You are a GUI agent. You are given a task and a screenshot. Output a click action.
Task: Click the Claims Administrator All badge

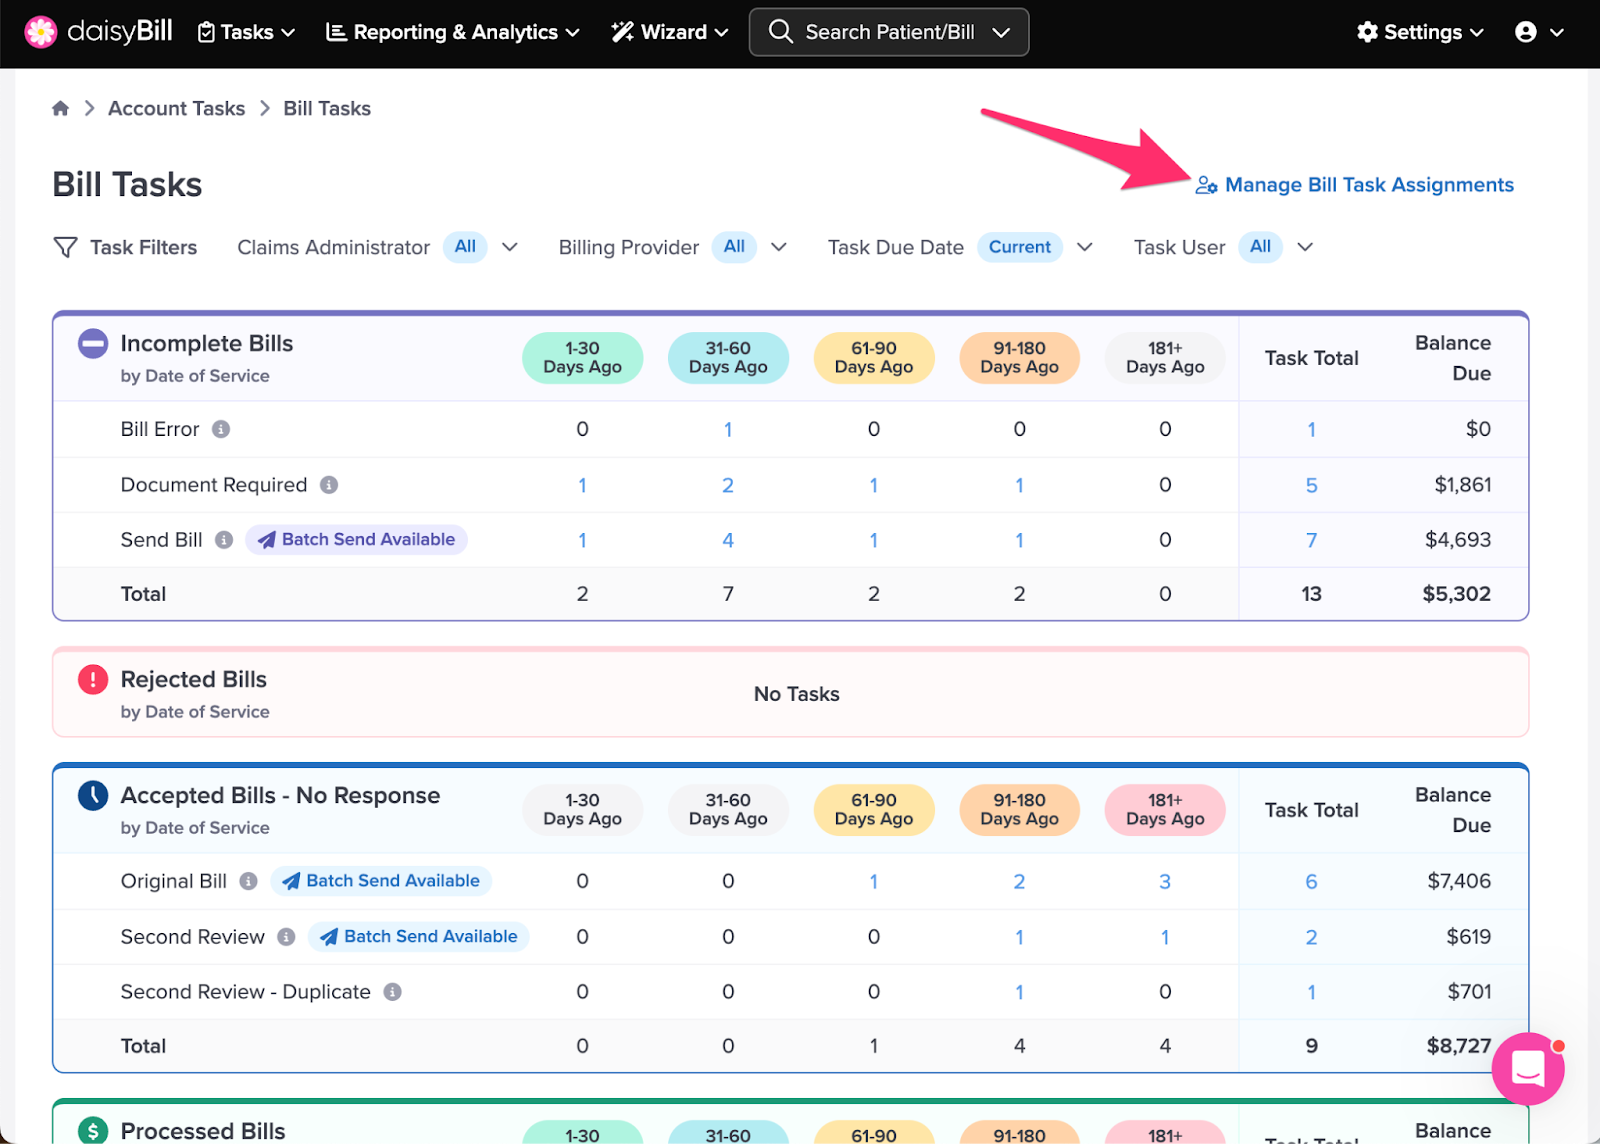[x=465, y=247]
